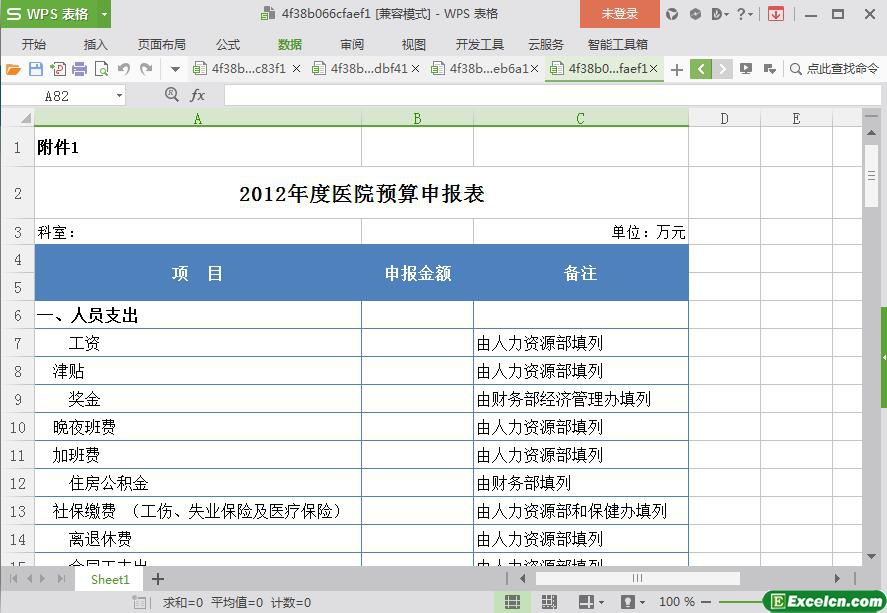Select row 9 header
The height and width of the screenshot is (613, 887).
[x=18, y=399]
